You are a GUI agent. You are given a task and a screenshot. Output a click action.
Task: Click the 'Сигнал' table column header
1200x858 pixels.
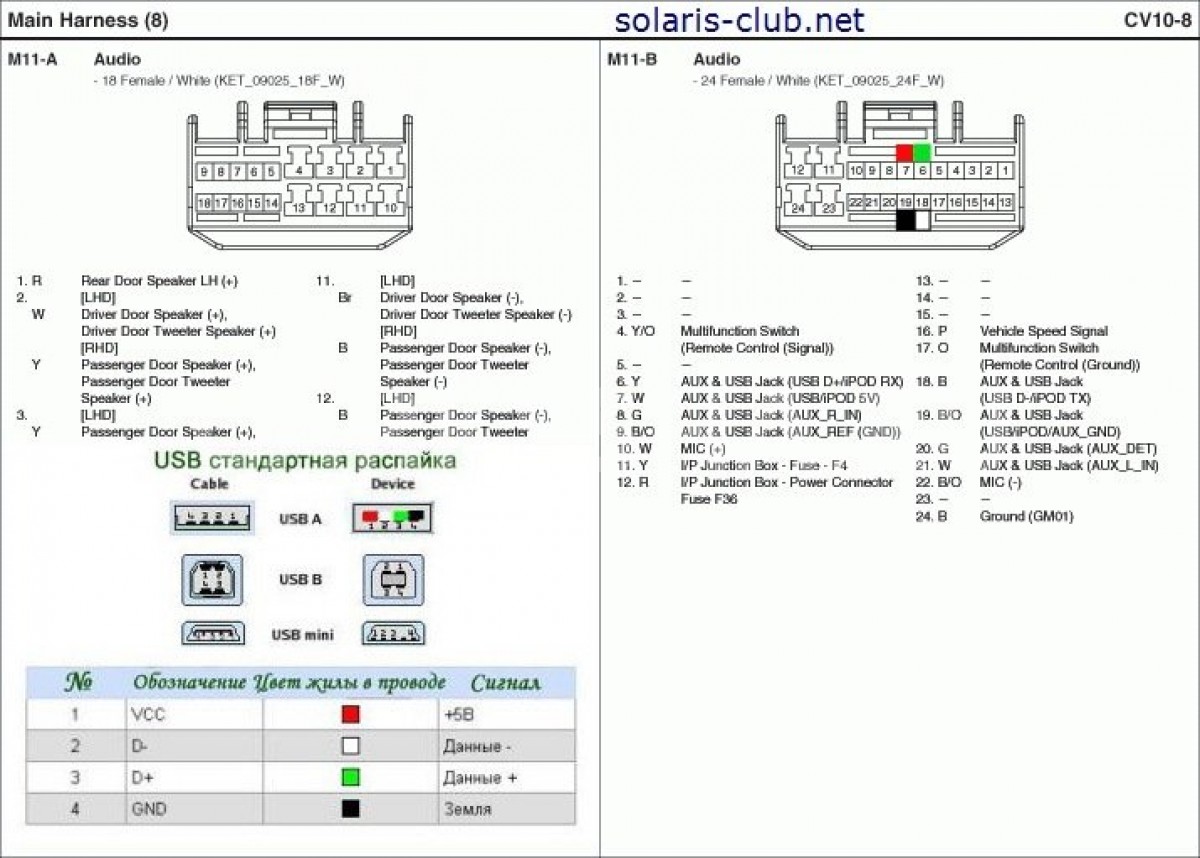point(505,683)
